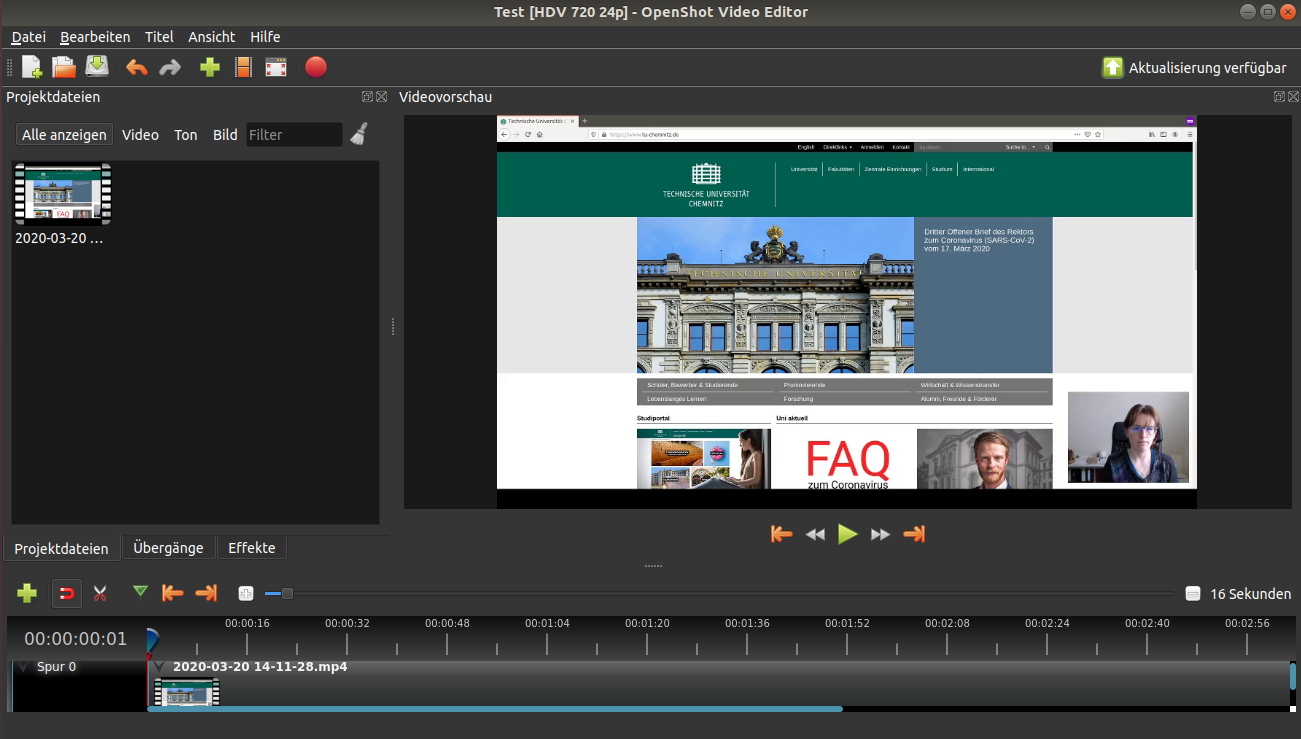Screen dimensions: 1301x739
Task: Click the timeline zoom slider handle
Action: [x=287, y=594]
